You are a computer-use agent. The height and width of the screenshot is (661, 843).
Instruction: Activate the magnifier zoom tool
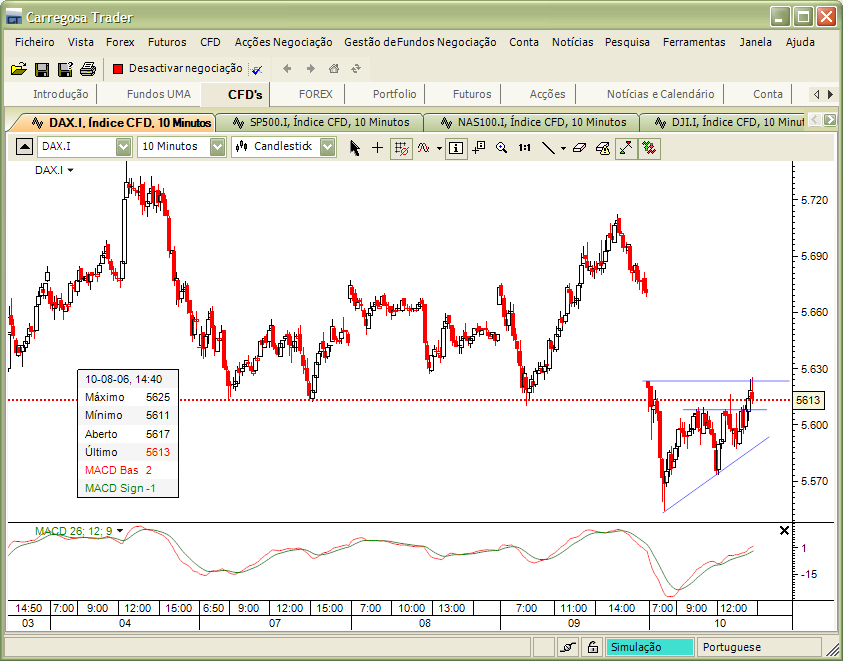502,147
